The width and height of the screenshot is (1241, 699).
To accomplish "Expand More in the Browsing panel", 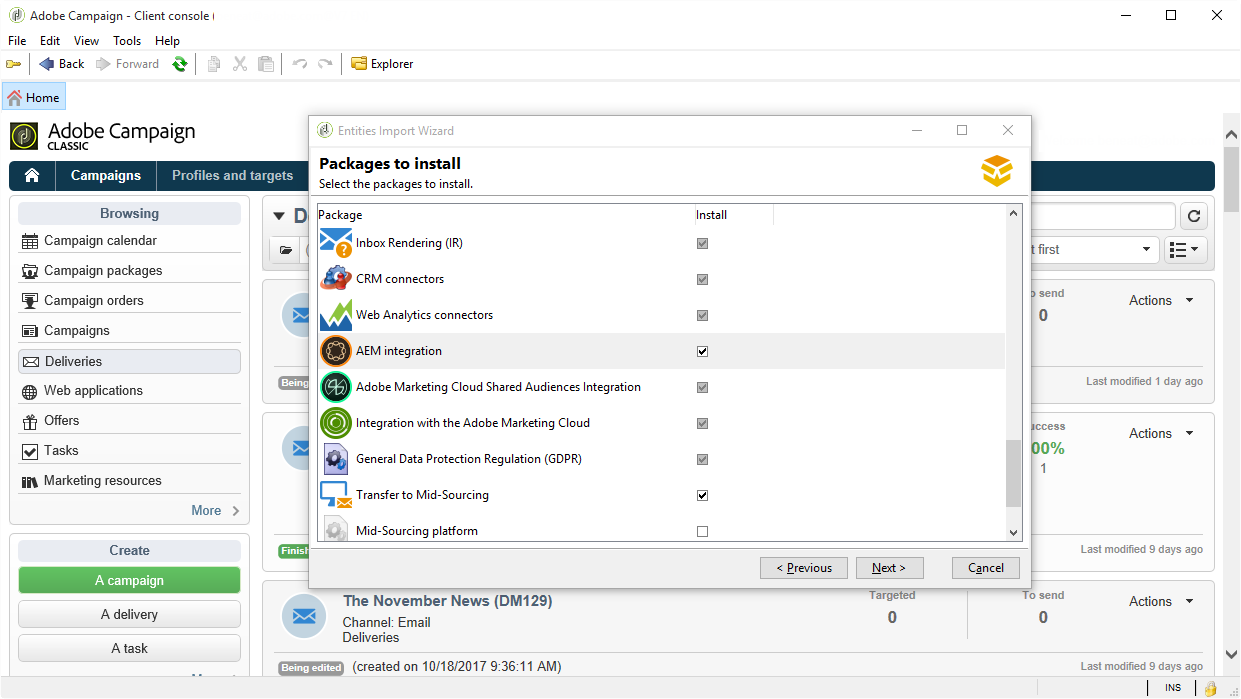I will (216, 510).
